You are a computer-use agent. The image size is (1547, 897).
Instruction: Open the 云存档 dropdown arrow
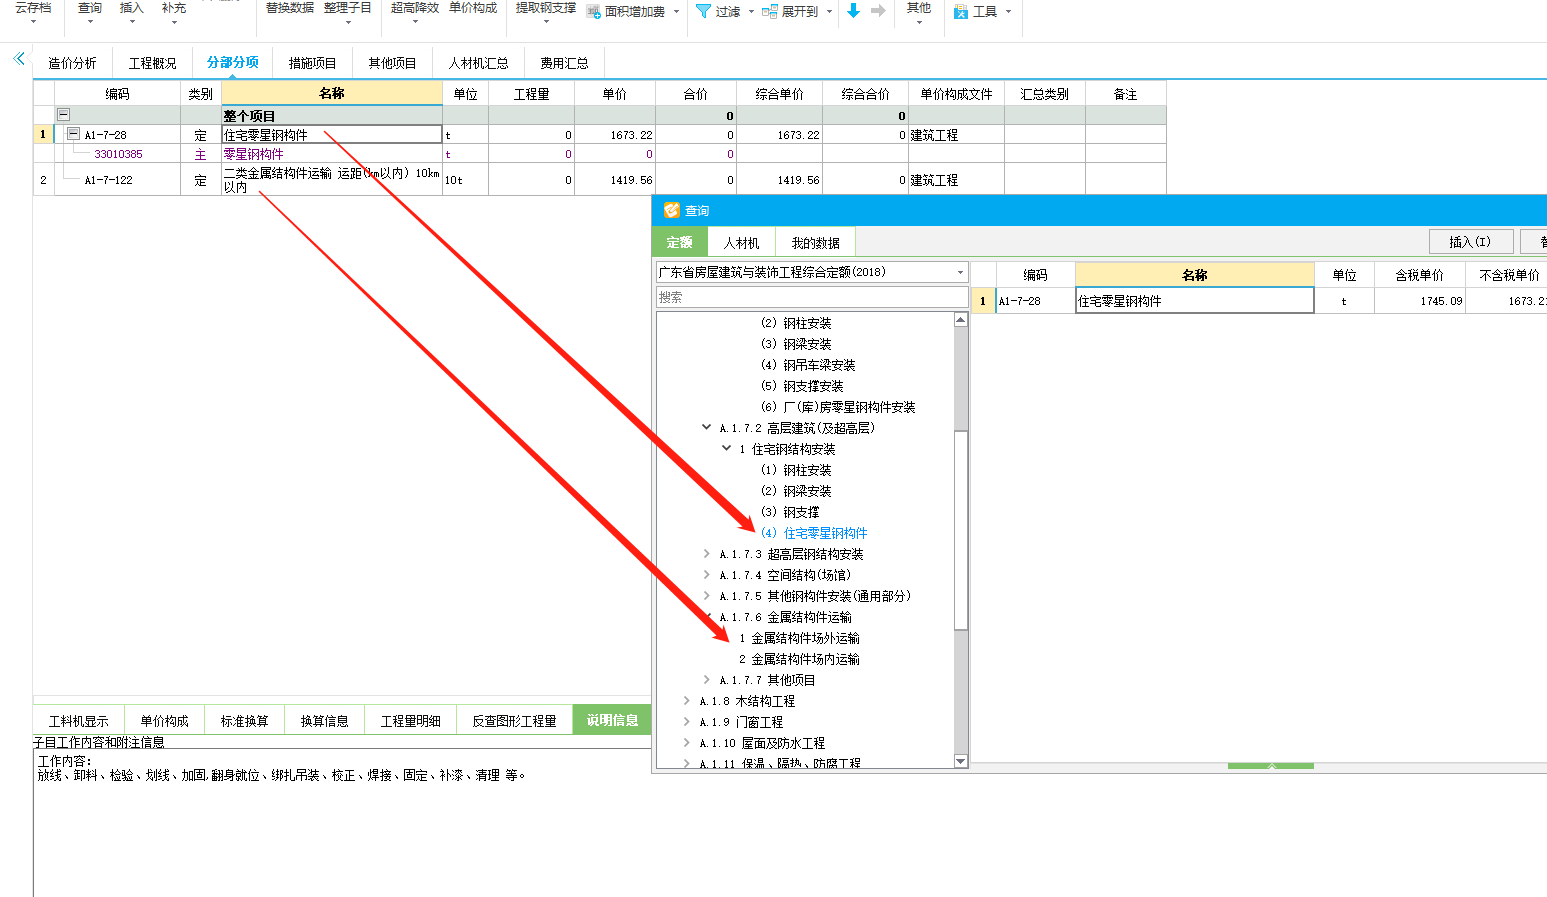pos(33,22)
